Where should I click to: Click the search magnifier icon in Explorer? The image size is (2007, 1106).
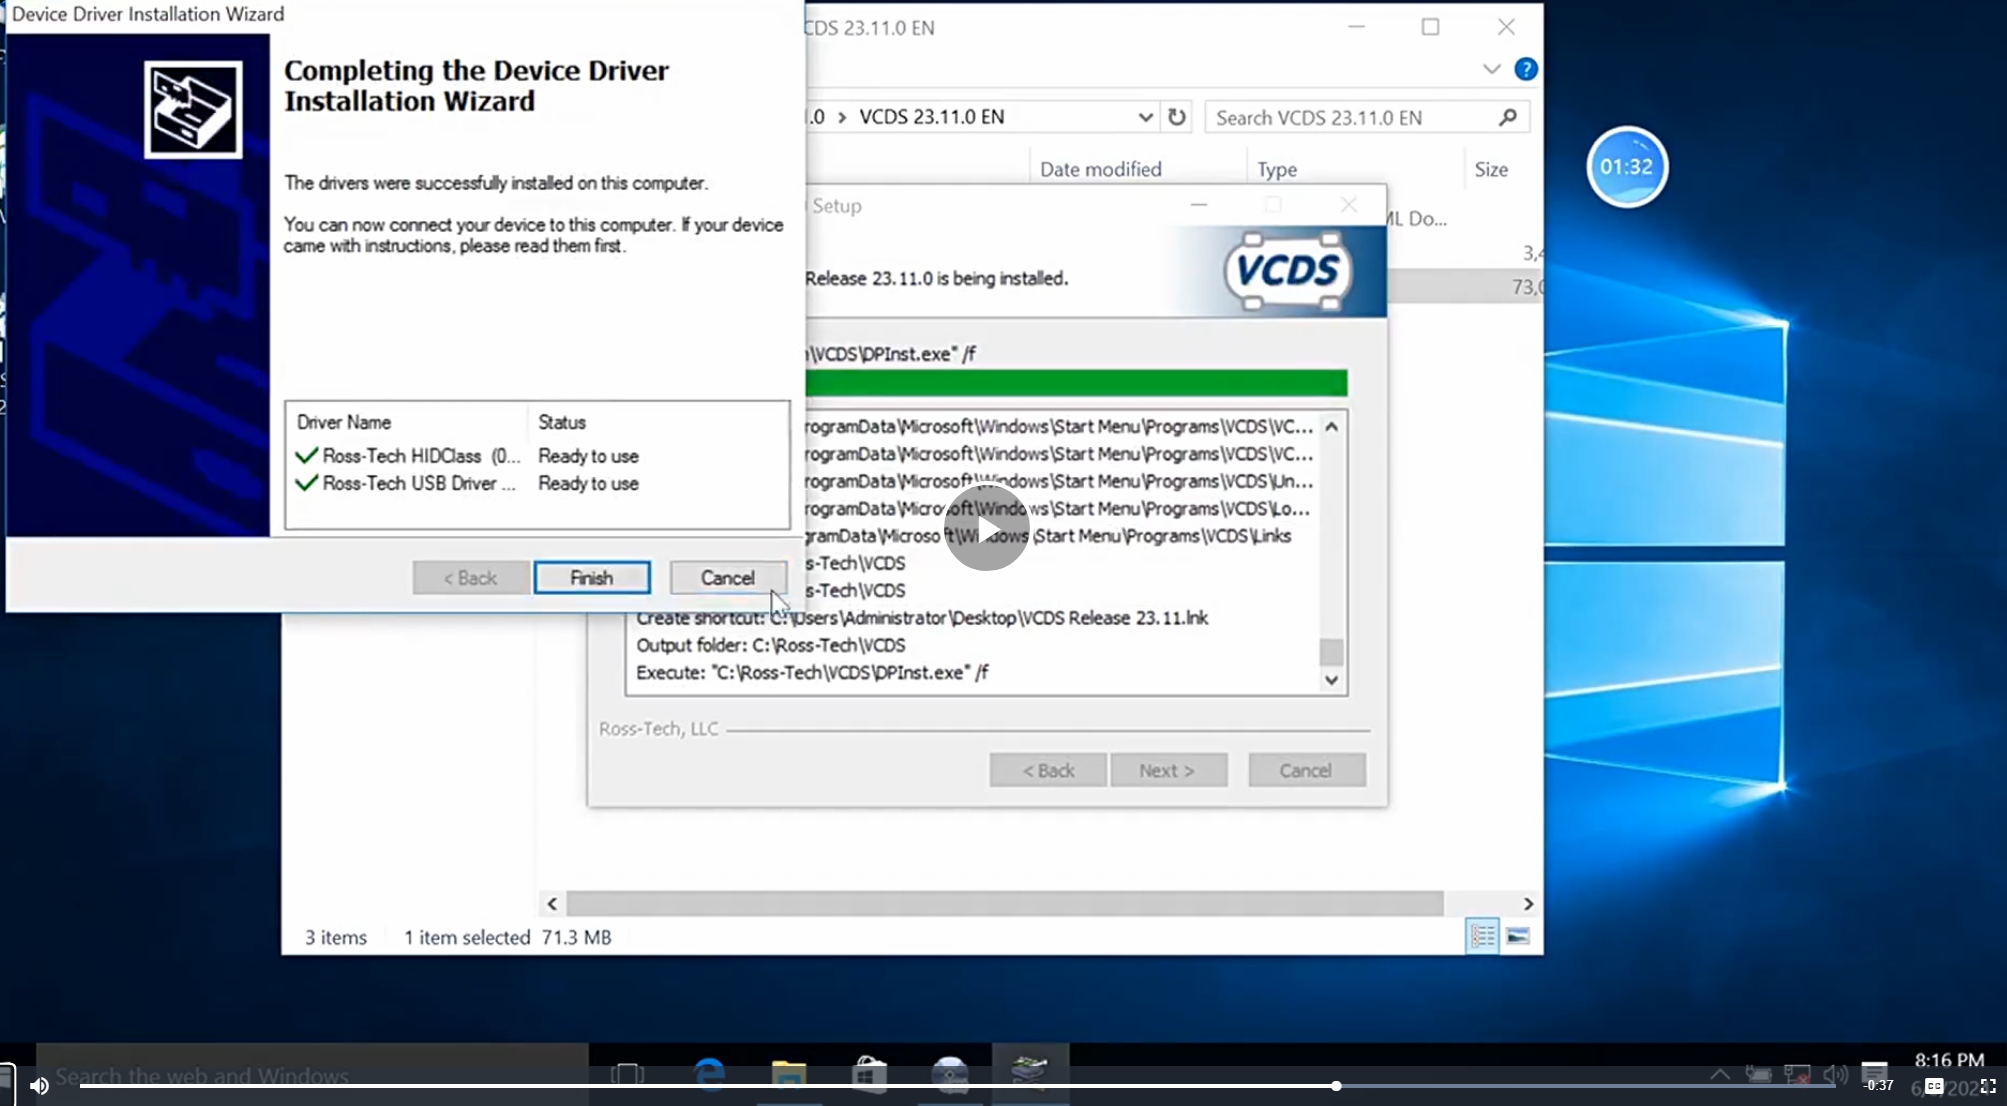[x=1508, y=117]
